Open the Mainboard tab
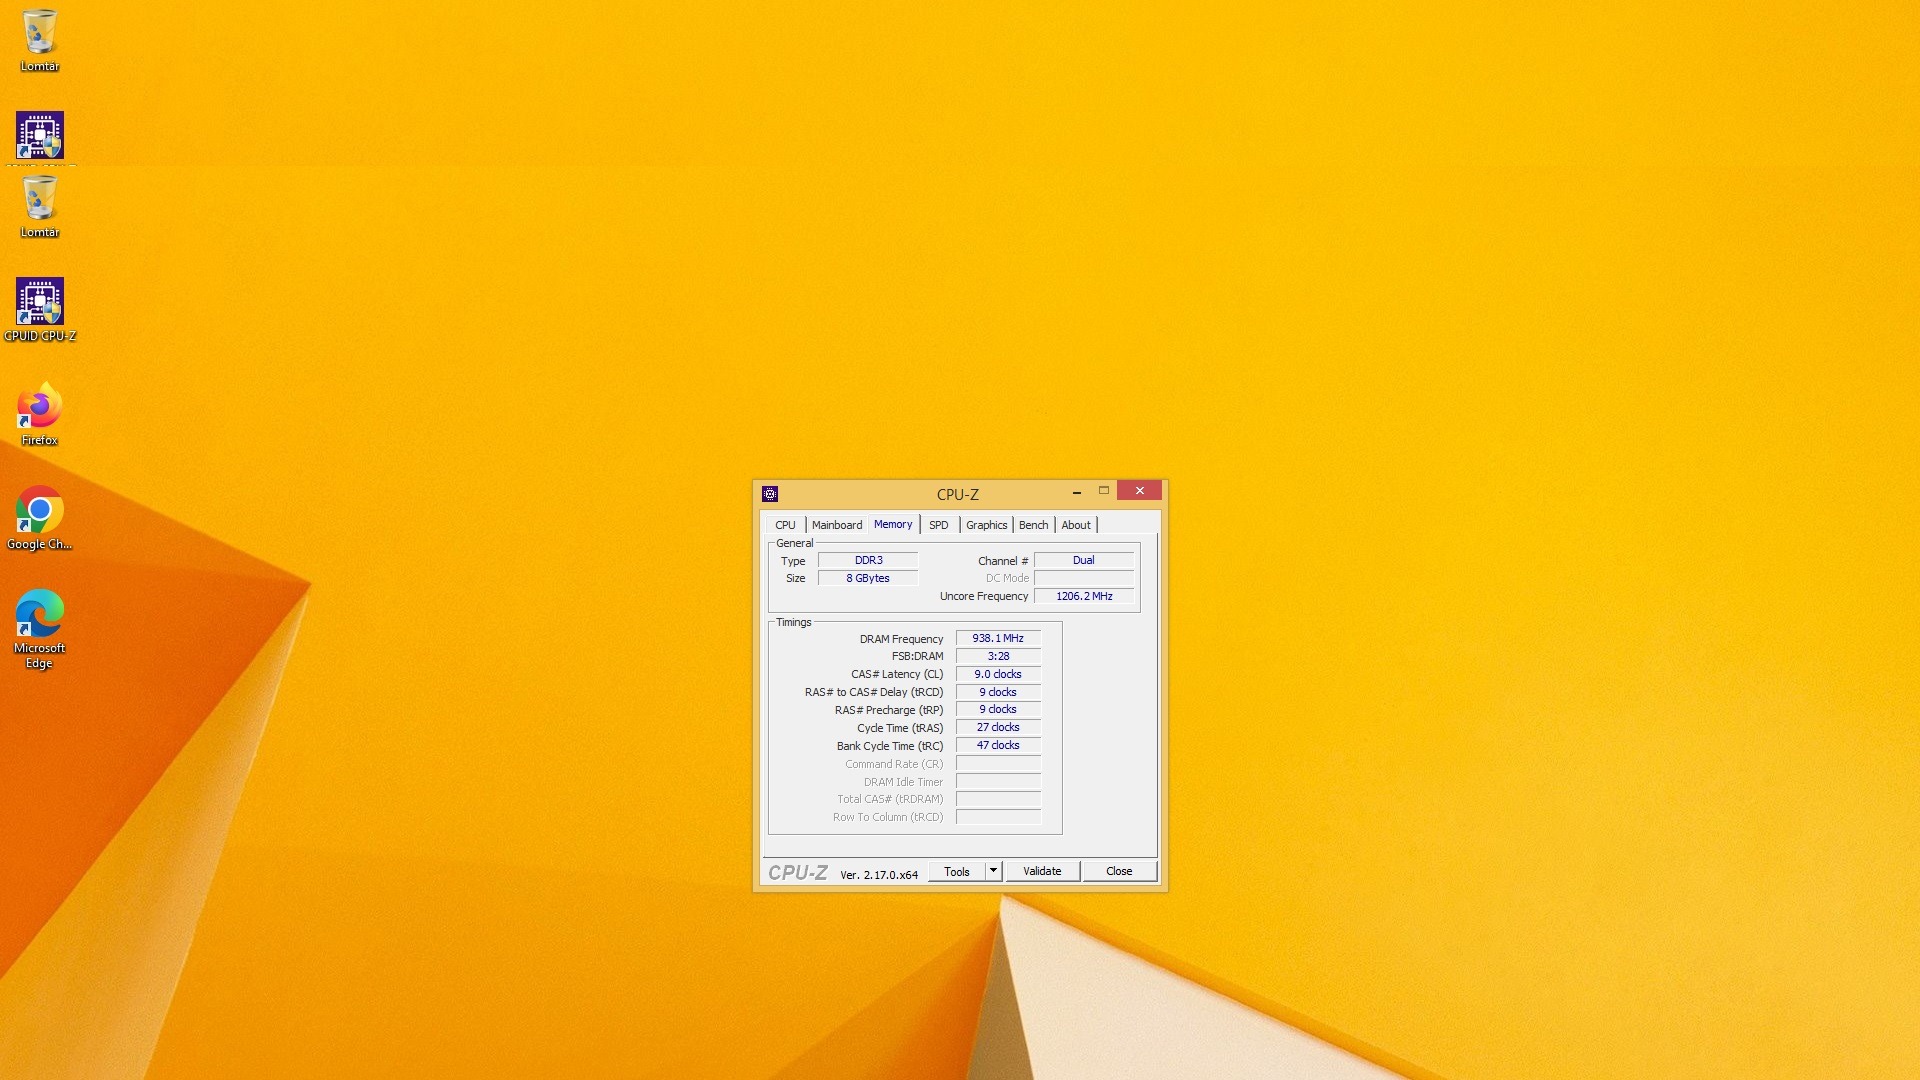The width and height of the screenshot is (1920, 1080). [x=836, y=525]
